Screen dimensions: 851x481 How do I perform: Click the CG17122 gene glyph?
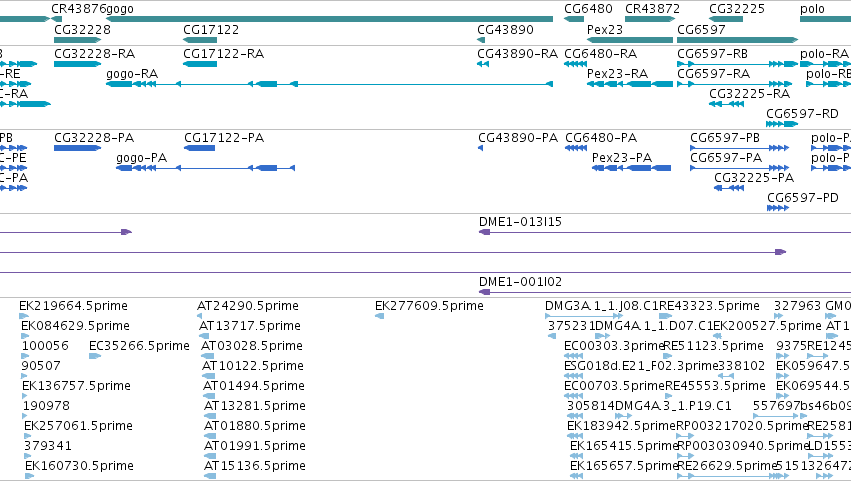click(200, 40)
